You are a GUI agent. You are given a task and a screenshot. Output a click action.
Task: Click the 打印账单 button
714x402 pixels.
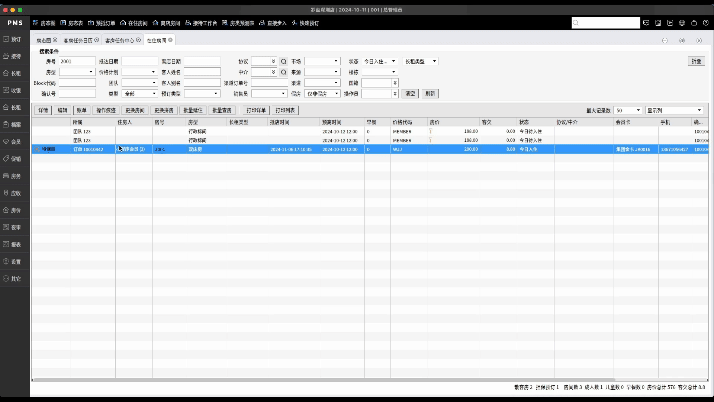256,110
